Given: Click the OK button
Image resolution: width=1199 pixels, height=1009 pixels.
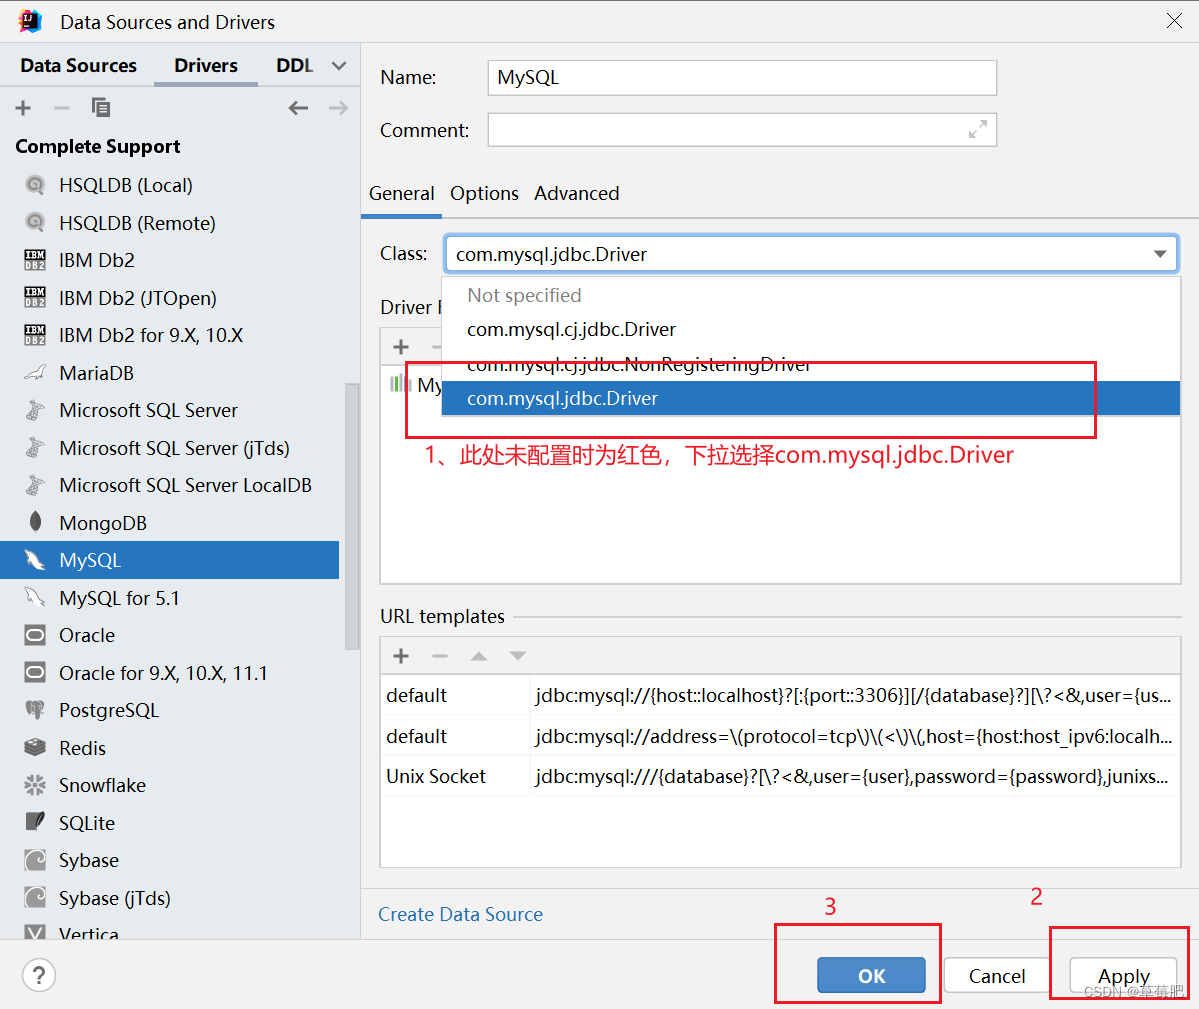Looking at the screenshot, I should coord(871,975).
